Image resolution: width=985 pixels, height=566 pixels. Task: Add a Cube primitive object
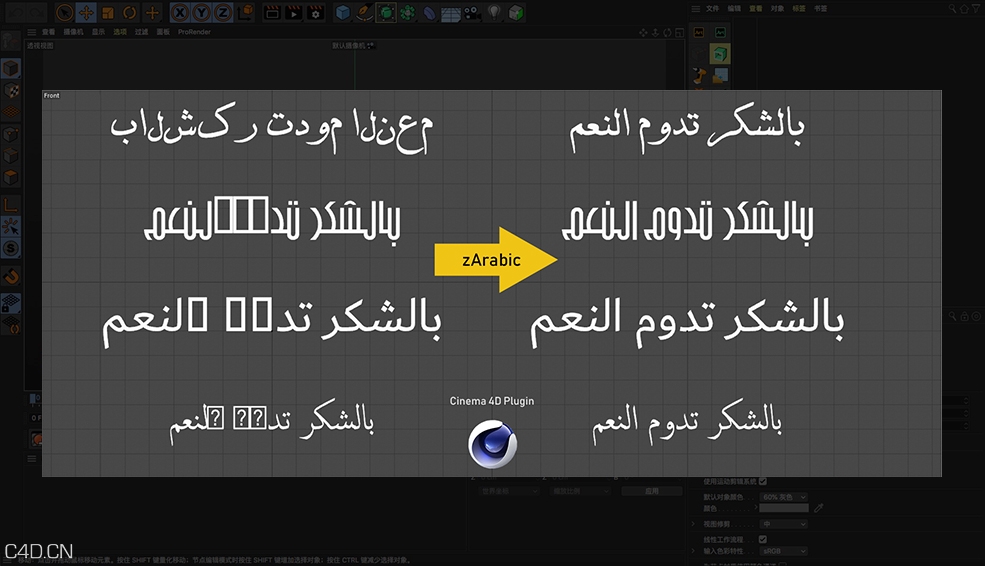tap(342, 12)
